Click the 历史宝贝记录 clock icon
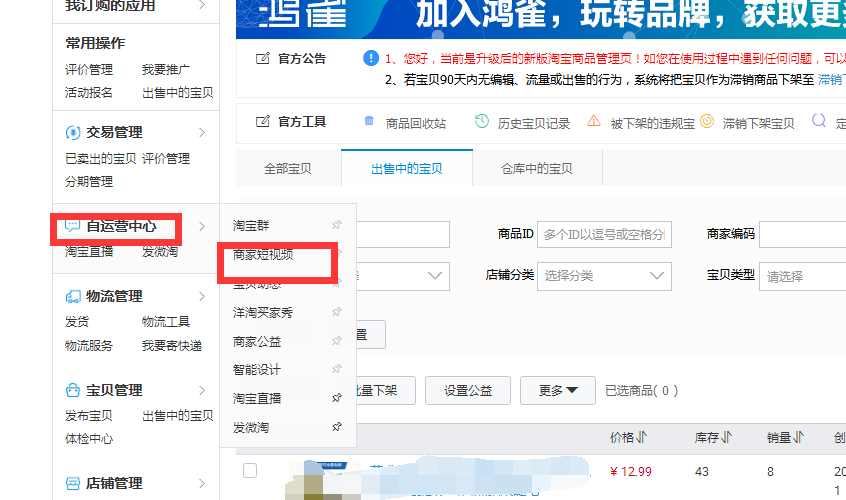The height and width of the screenshot is (500, 846). point(481,121)
